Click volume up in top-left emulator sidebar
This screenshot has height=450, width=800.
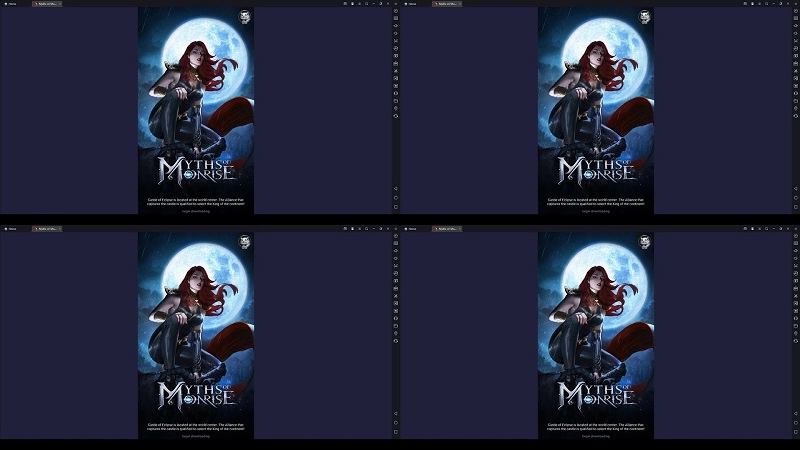click(396, 26)
